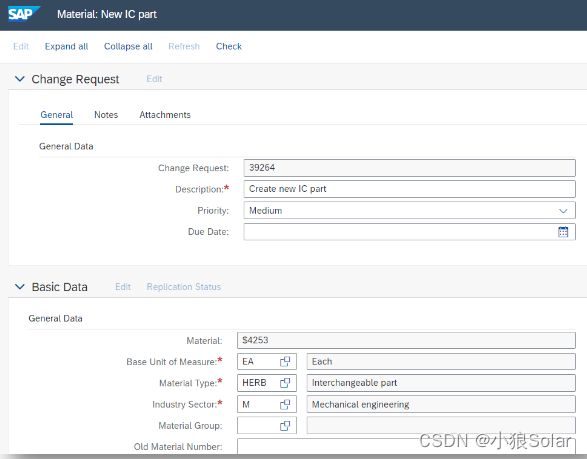The height and width of the screenshot is (459, 587).
Task: Click Collapse all in the toolbar
Action: point(128,46)
